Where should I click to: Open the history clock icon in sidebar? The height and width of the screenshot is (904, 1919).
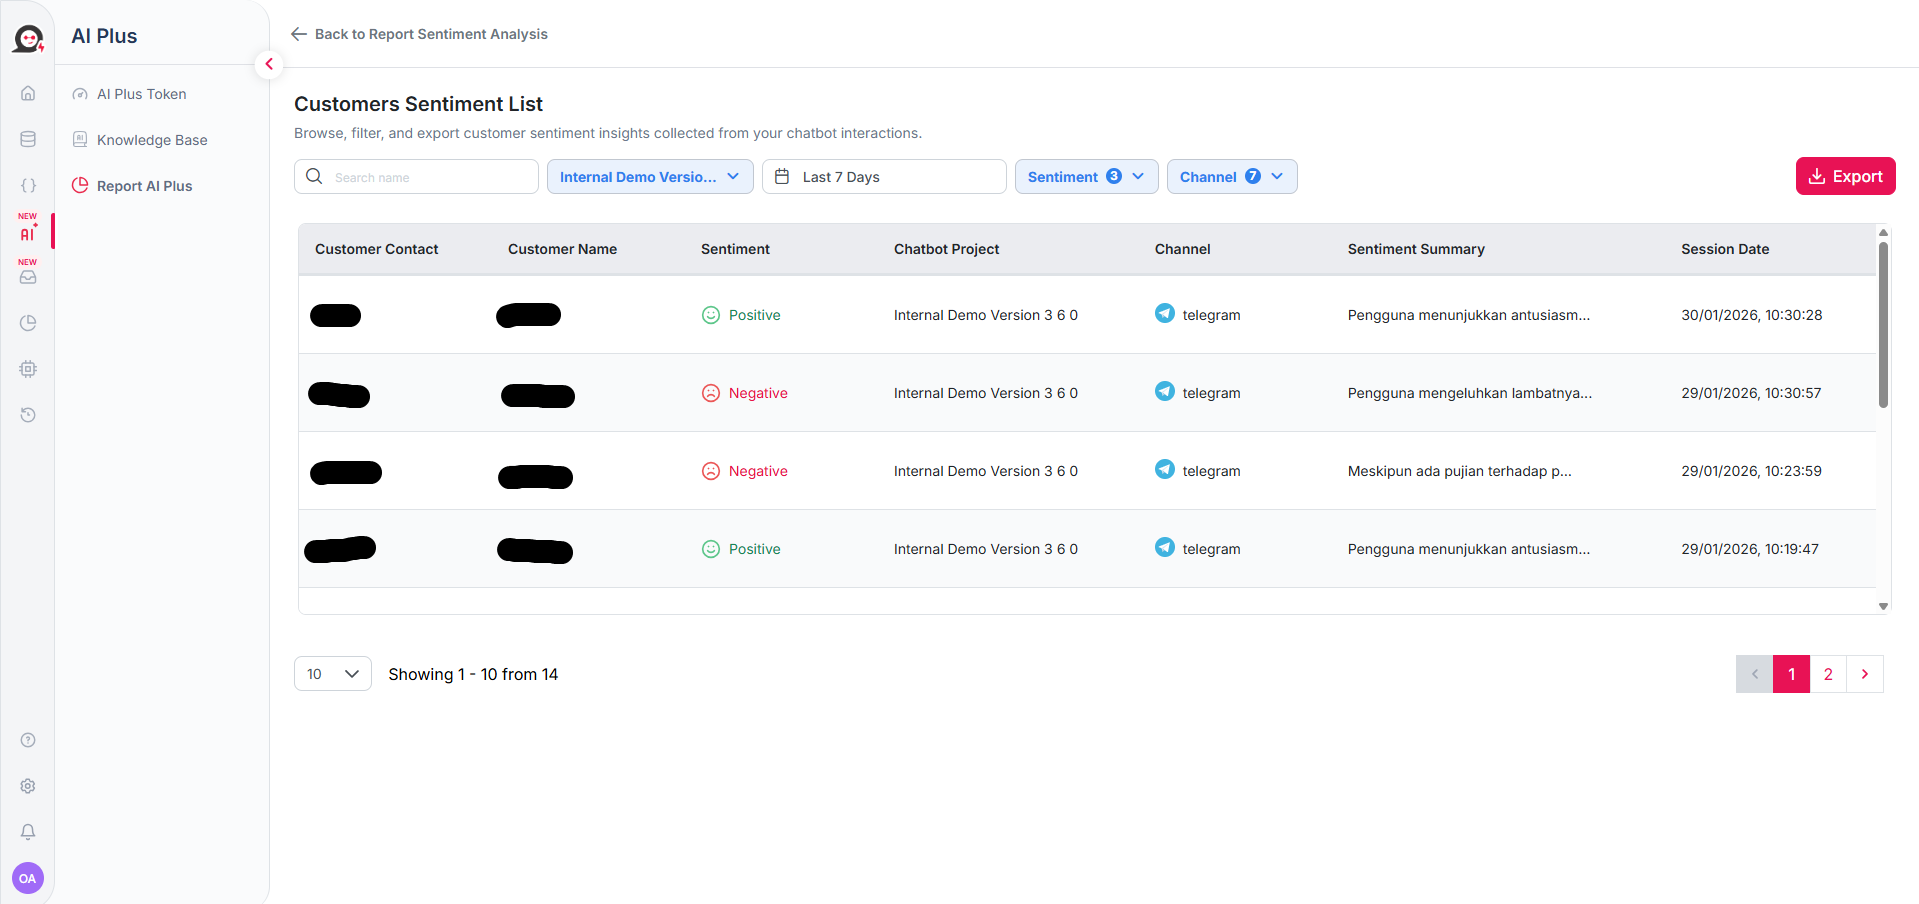[28, 415]
